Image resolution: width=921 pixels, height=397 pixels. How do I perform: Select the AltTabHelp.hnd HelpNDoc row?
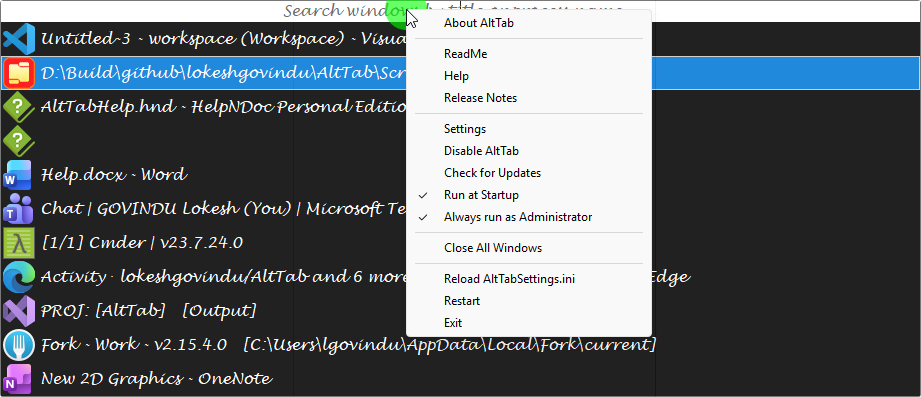tap(460, 107)
